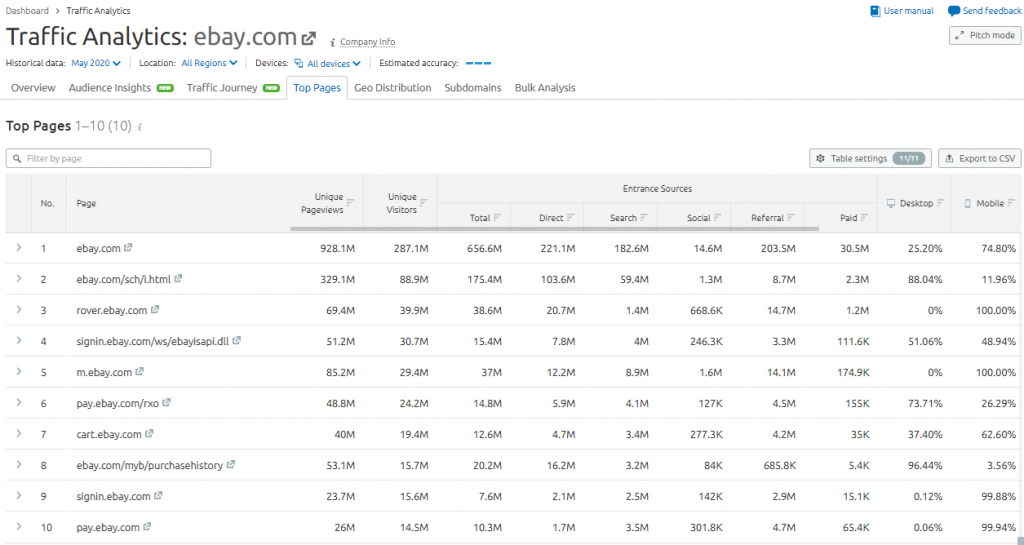Open the User manual link
1024x545 pixels.
(x=902, y=11)
